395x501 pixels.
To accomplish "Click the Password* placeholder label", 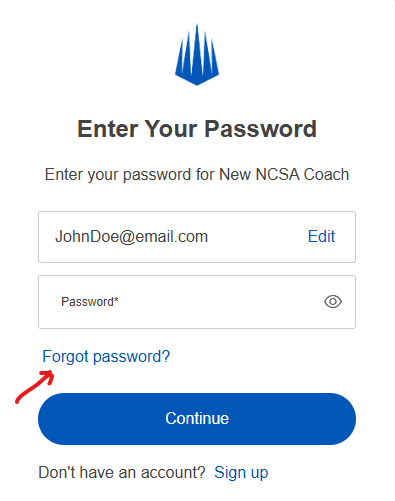I will (x=90, y=302).
